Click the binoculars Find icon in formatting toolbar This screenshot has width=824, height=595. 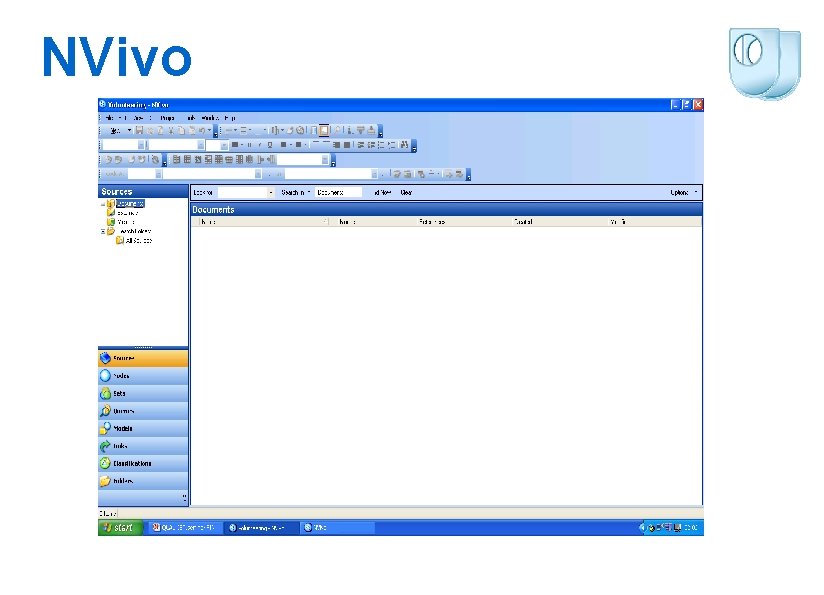point(404,145)
